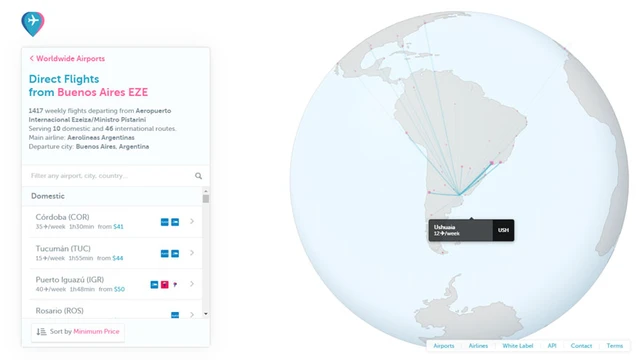Click the search magnifier icon

pos(198,176)
